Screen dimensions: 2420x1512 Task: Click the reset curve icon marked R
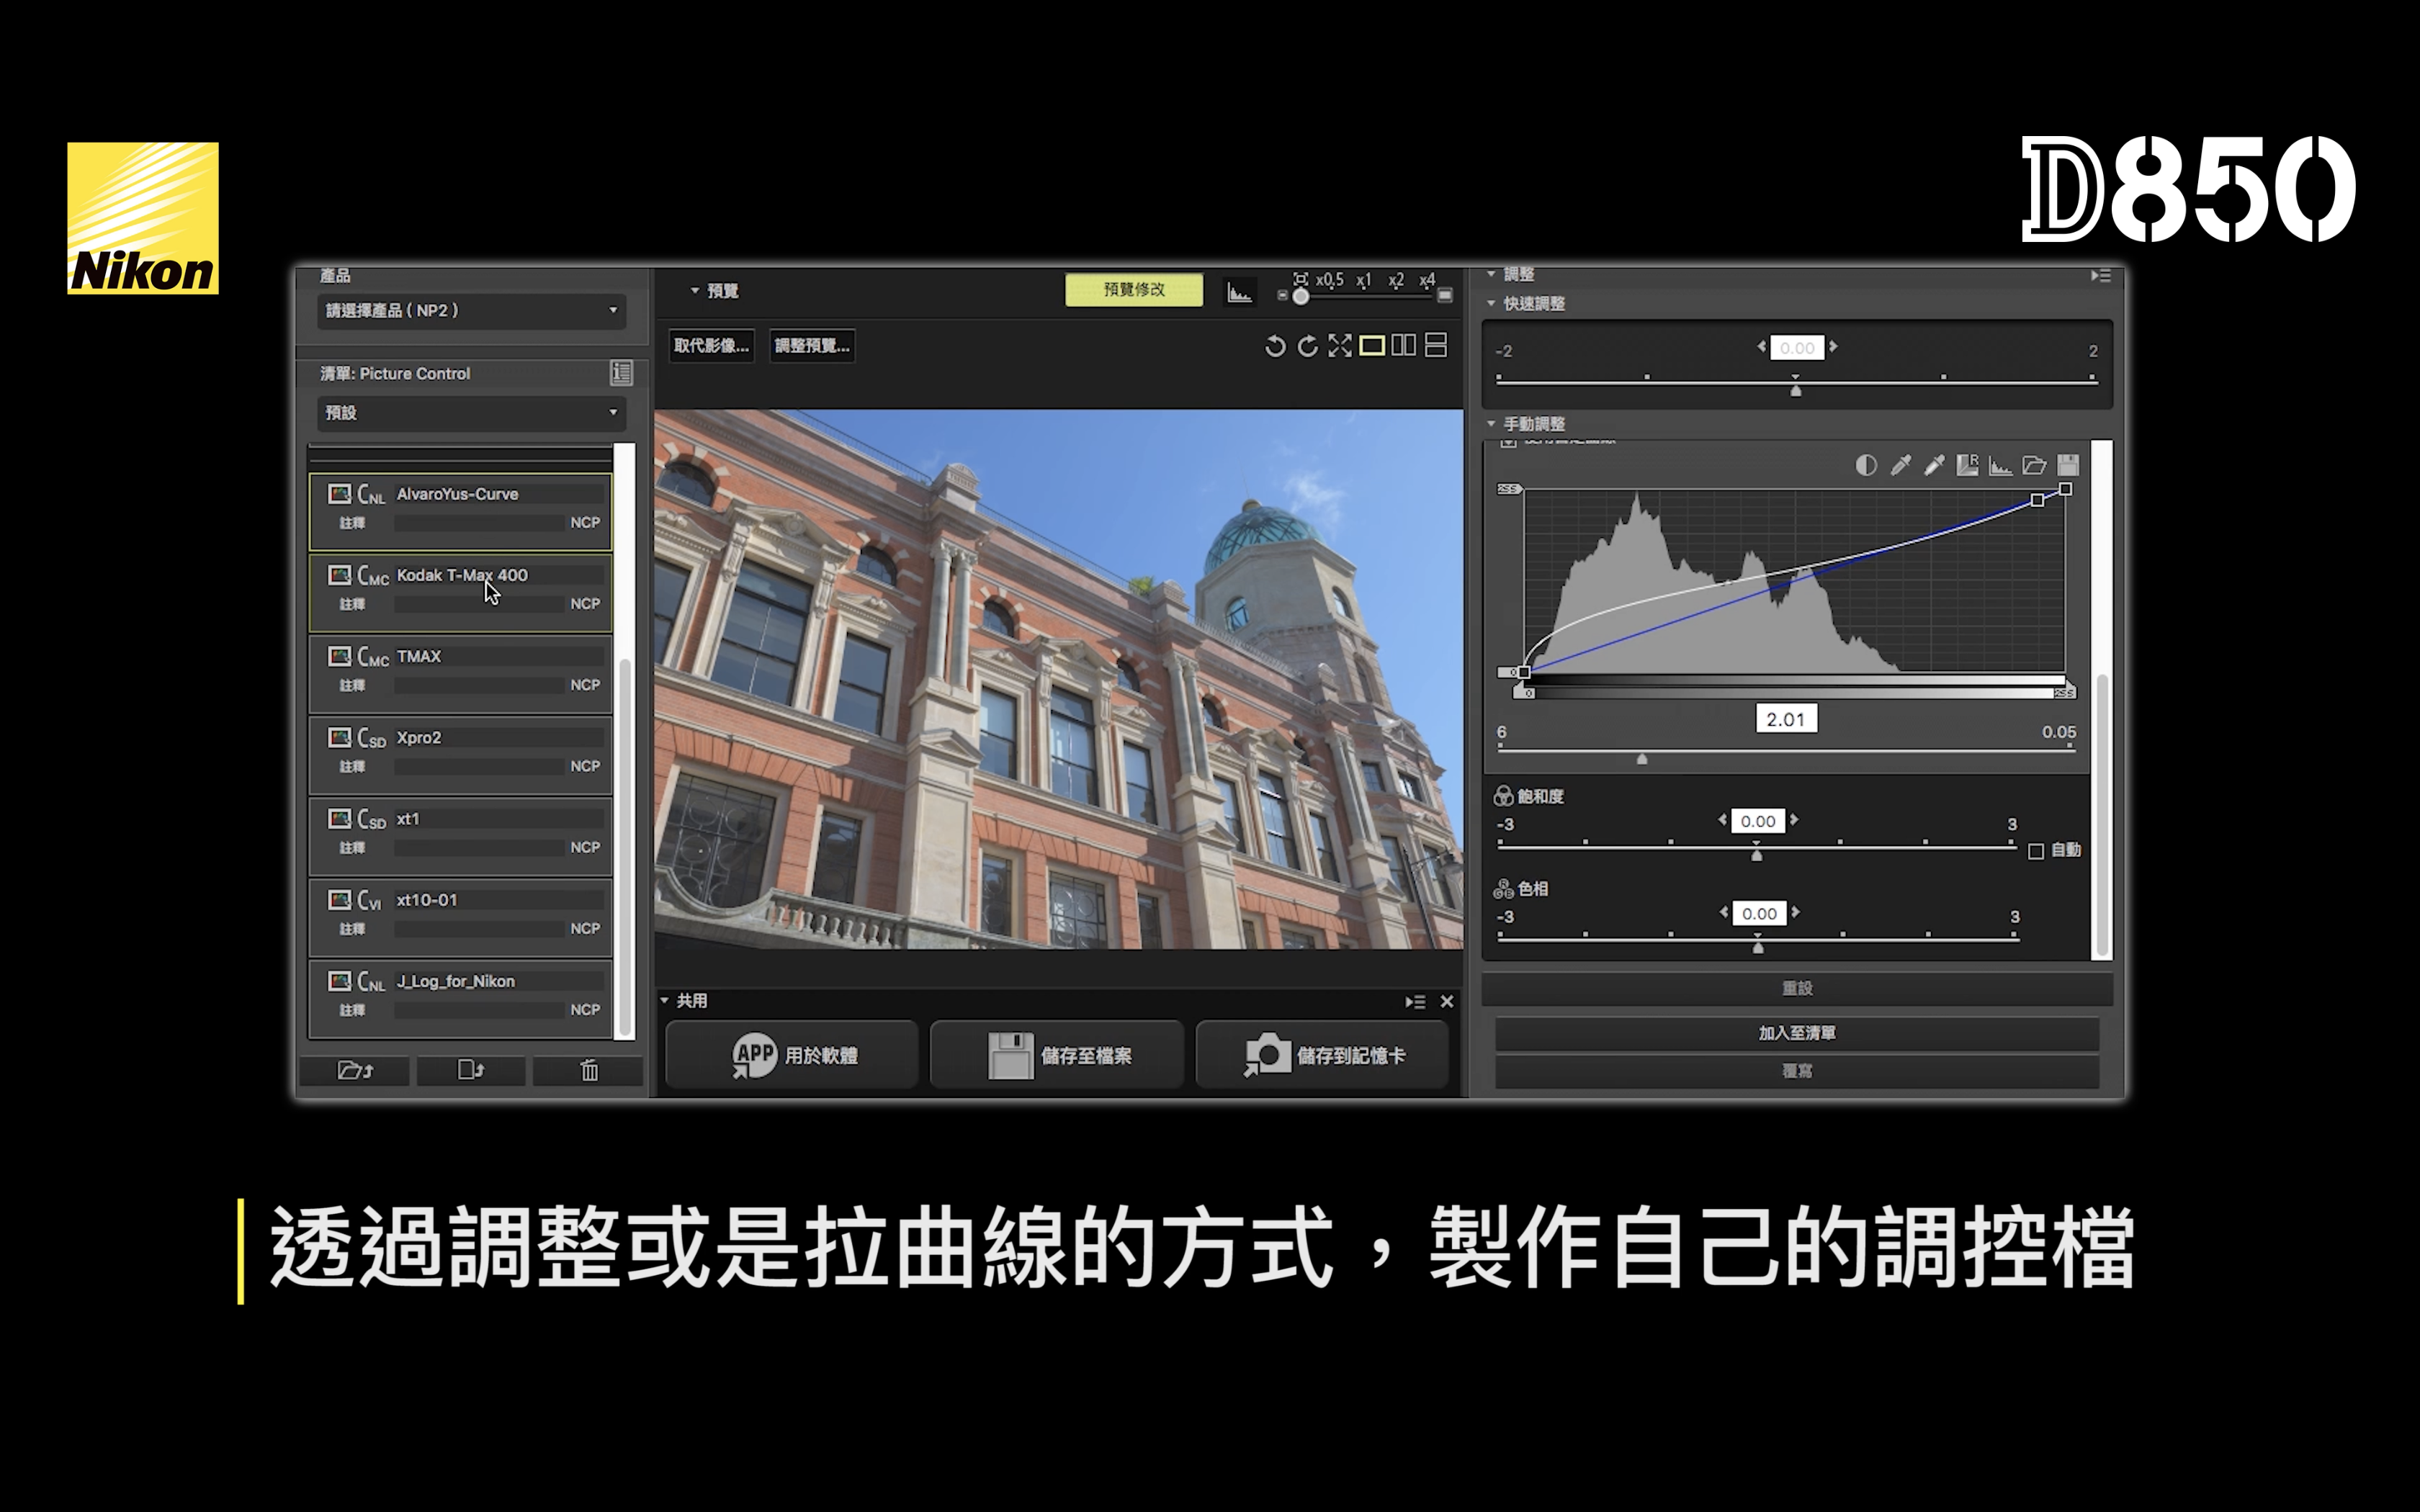click(1967, 465)
